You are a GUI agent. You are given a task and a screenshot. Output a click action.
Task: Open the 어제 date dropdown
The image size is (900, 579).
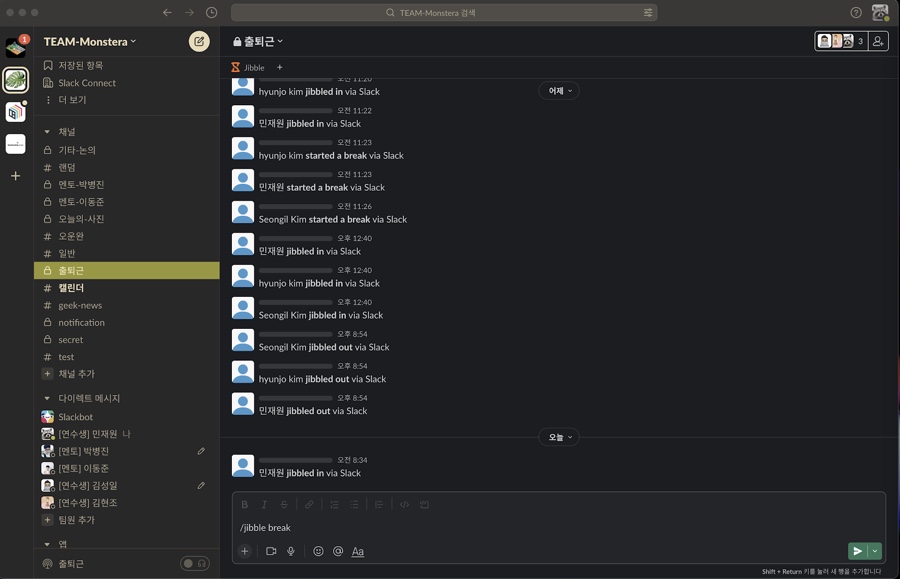pyautogui.click(x=558, y=91)
